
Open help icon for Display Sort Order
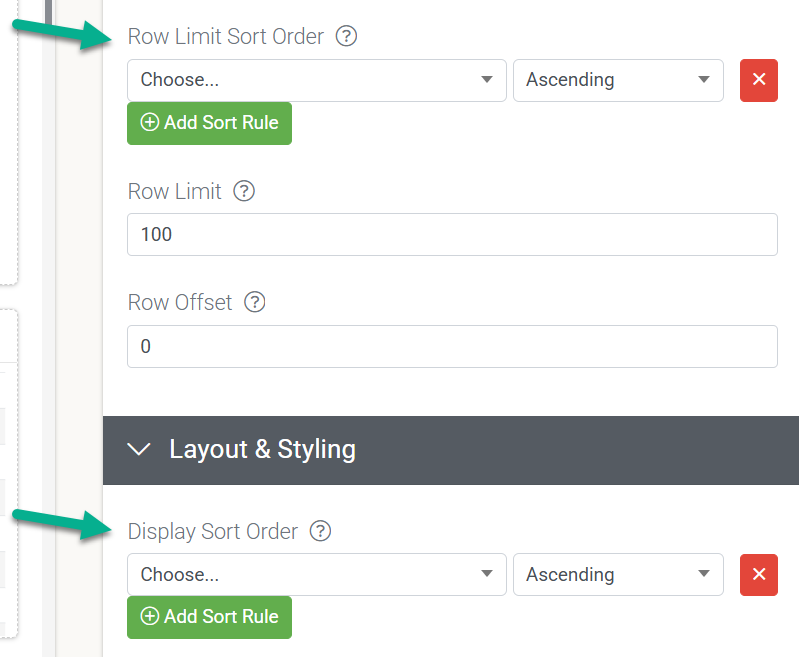pyautogui.click(x=320, y=531)
